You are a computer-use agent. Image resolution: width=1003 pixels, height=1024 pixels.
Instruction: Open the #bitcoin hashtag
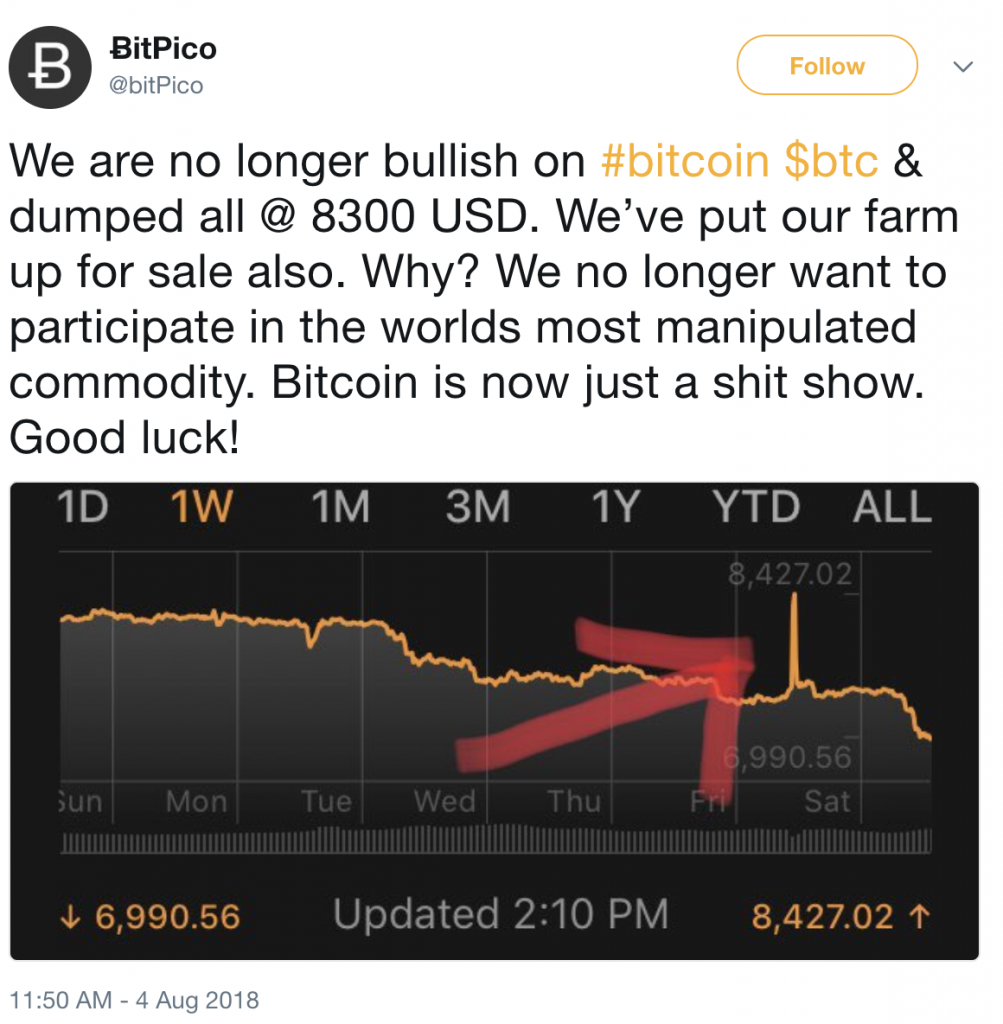(686, 161)
